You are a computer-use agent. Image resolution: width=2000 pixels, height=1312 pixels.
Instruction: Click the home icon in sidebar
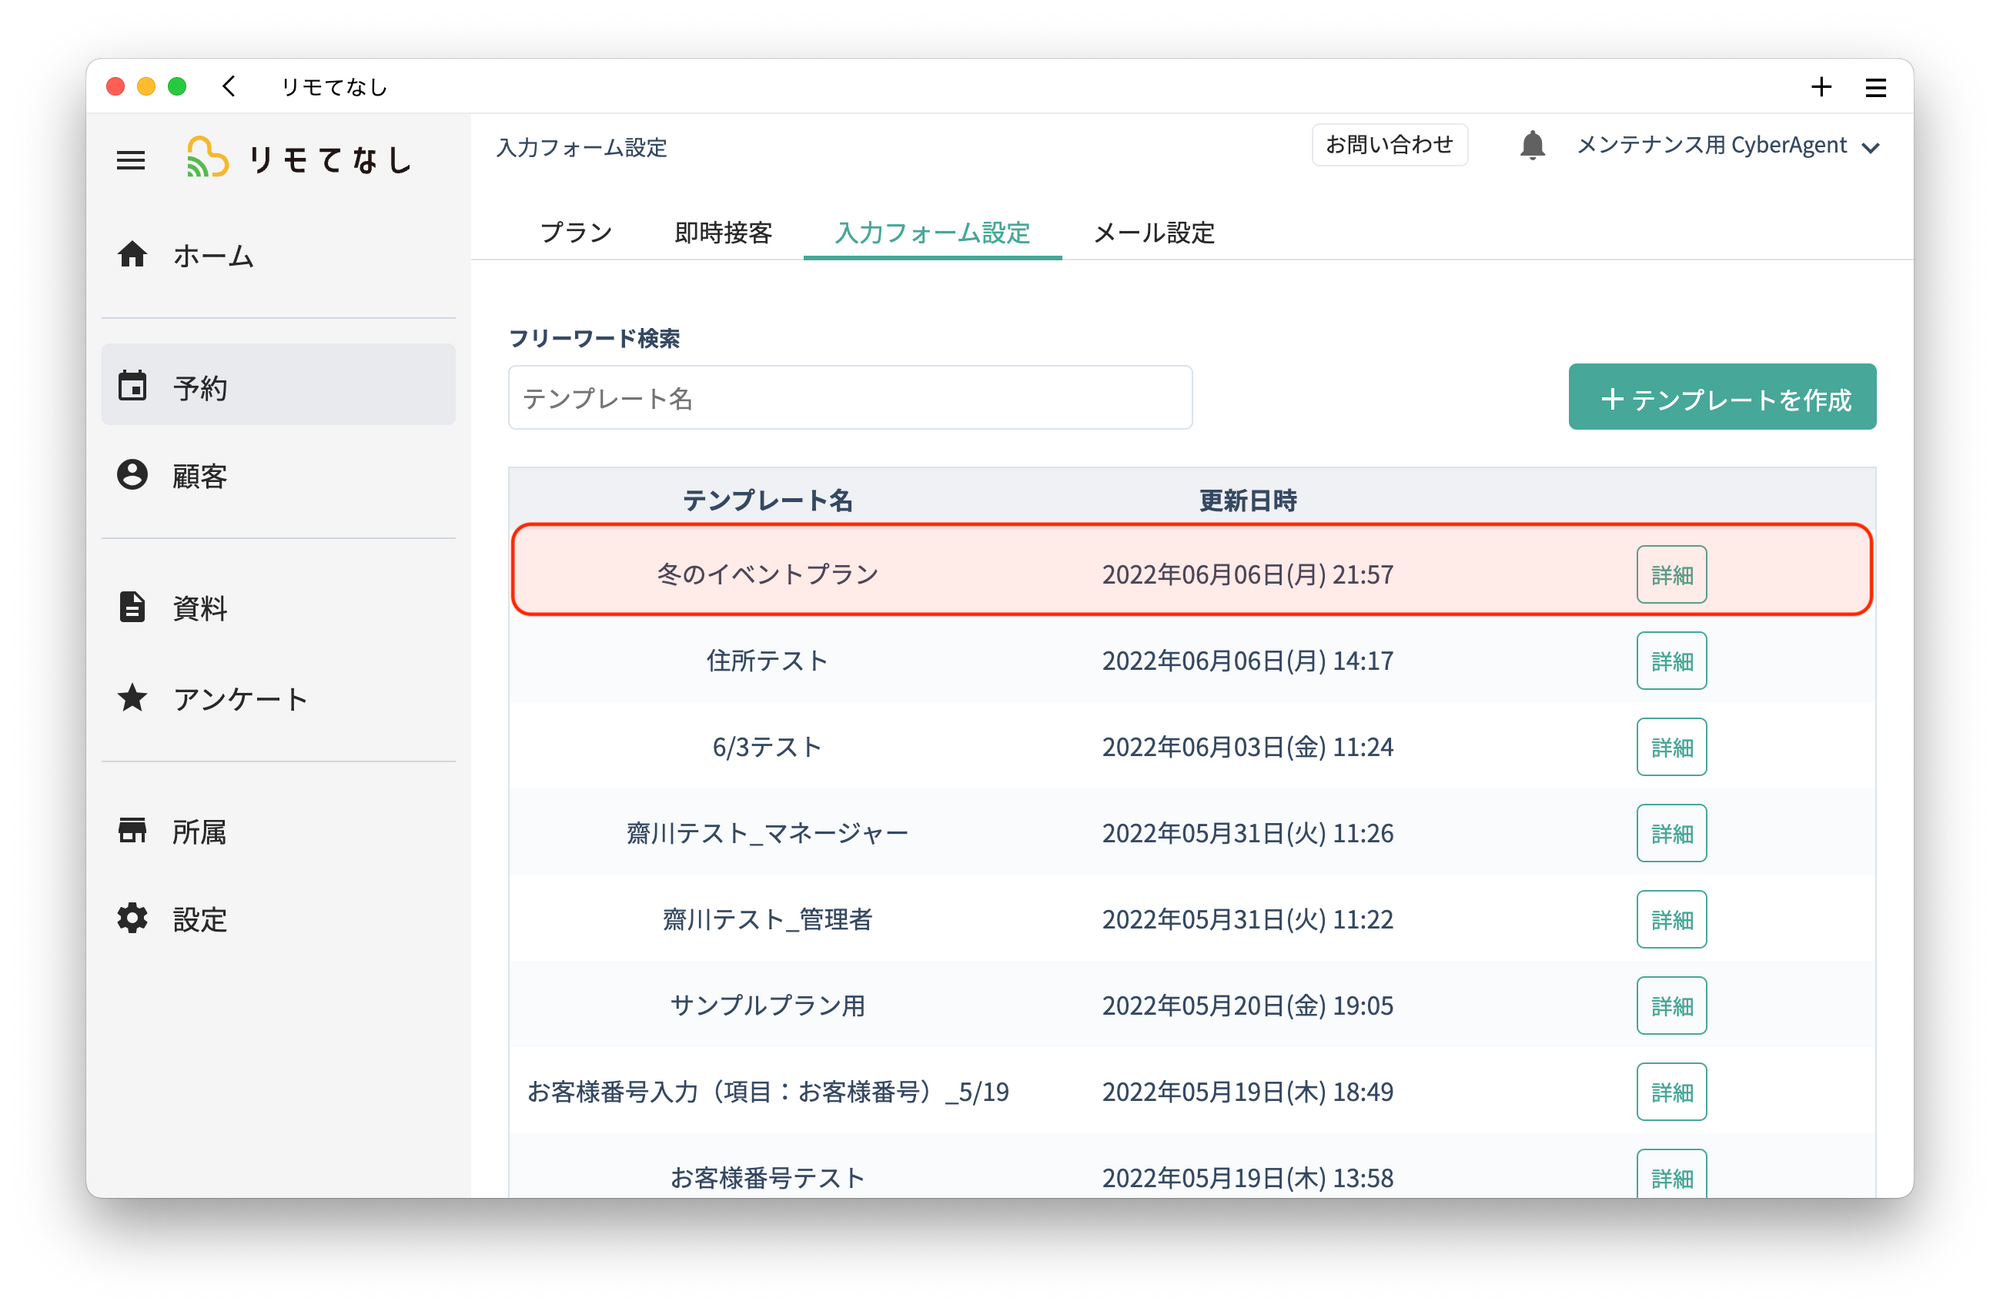[x=132, y=255]
